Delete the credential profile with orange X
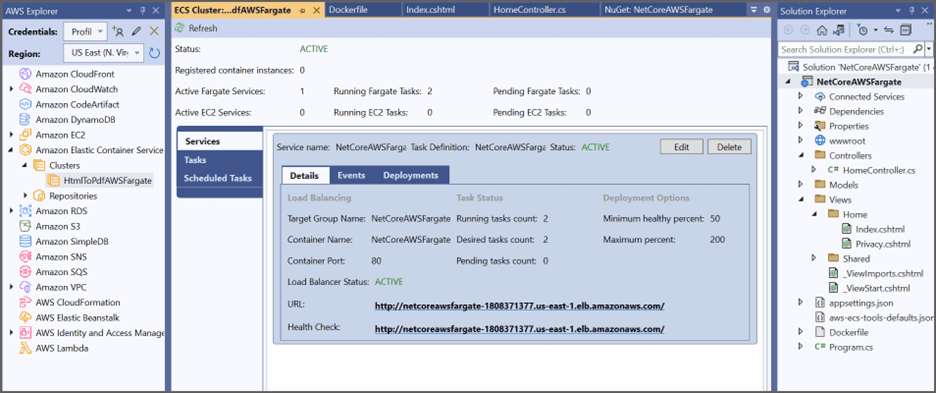This screenshot has height=393, width=936. click(x=154, y=32)
